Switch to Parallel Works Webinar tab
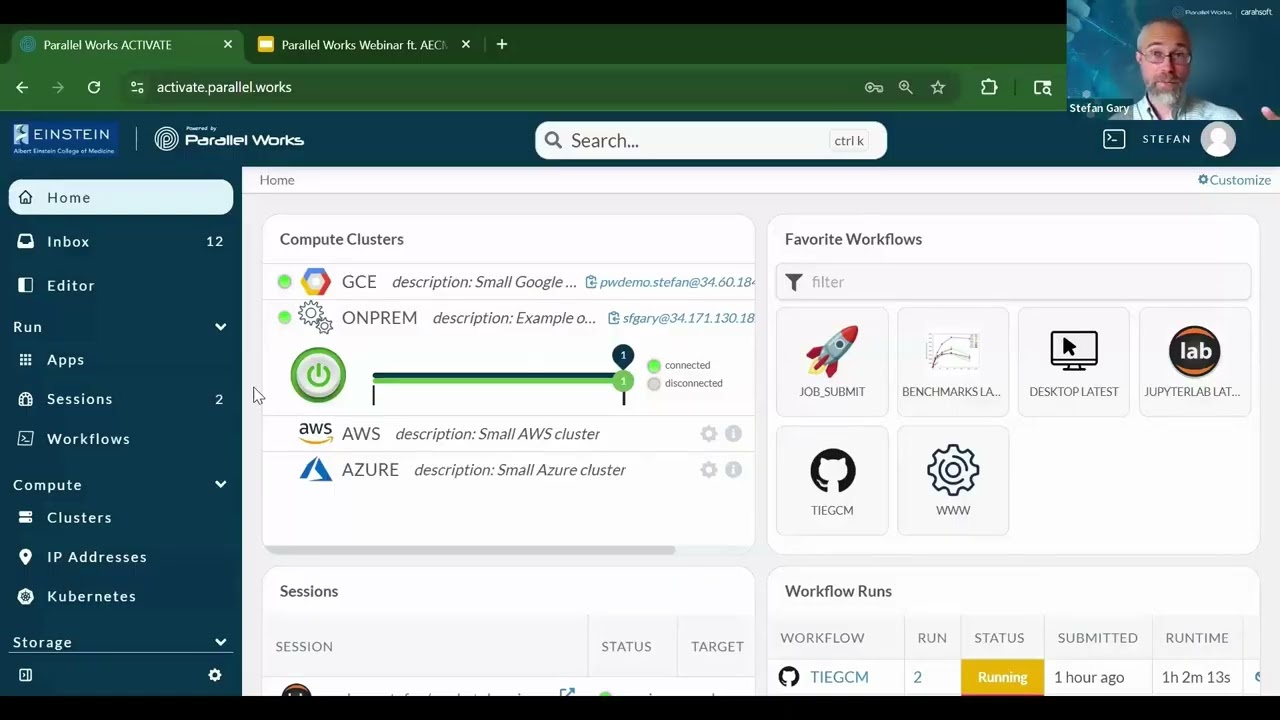1280x720 pixels. click(364, 45)
